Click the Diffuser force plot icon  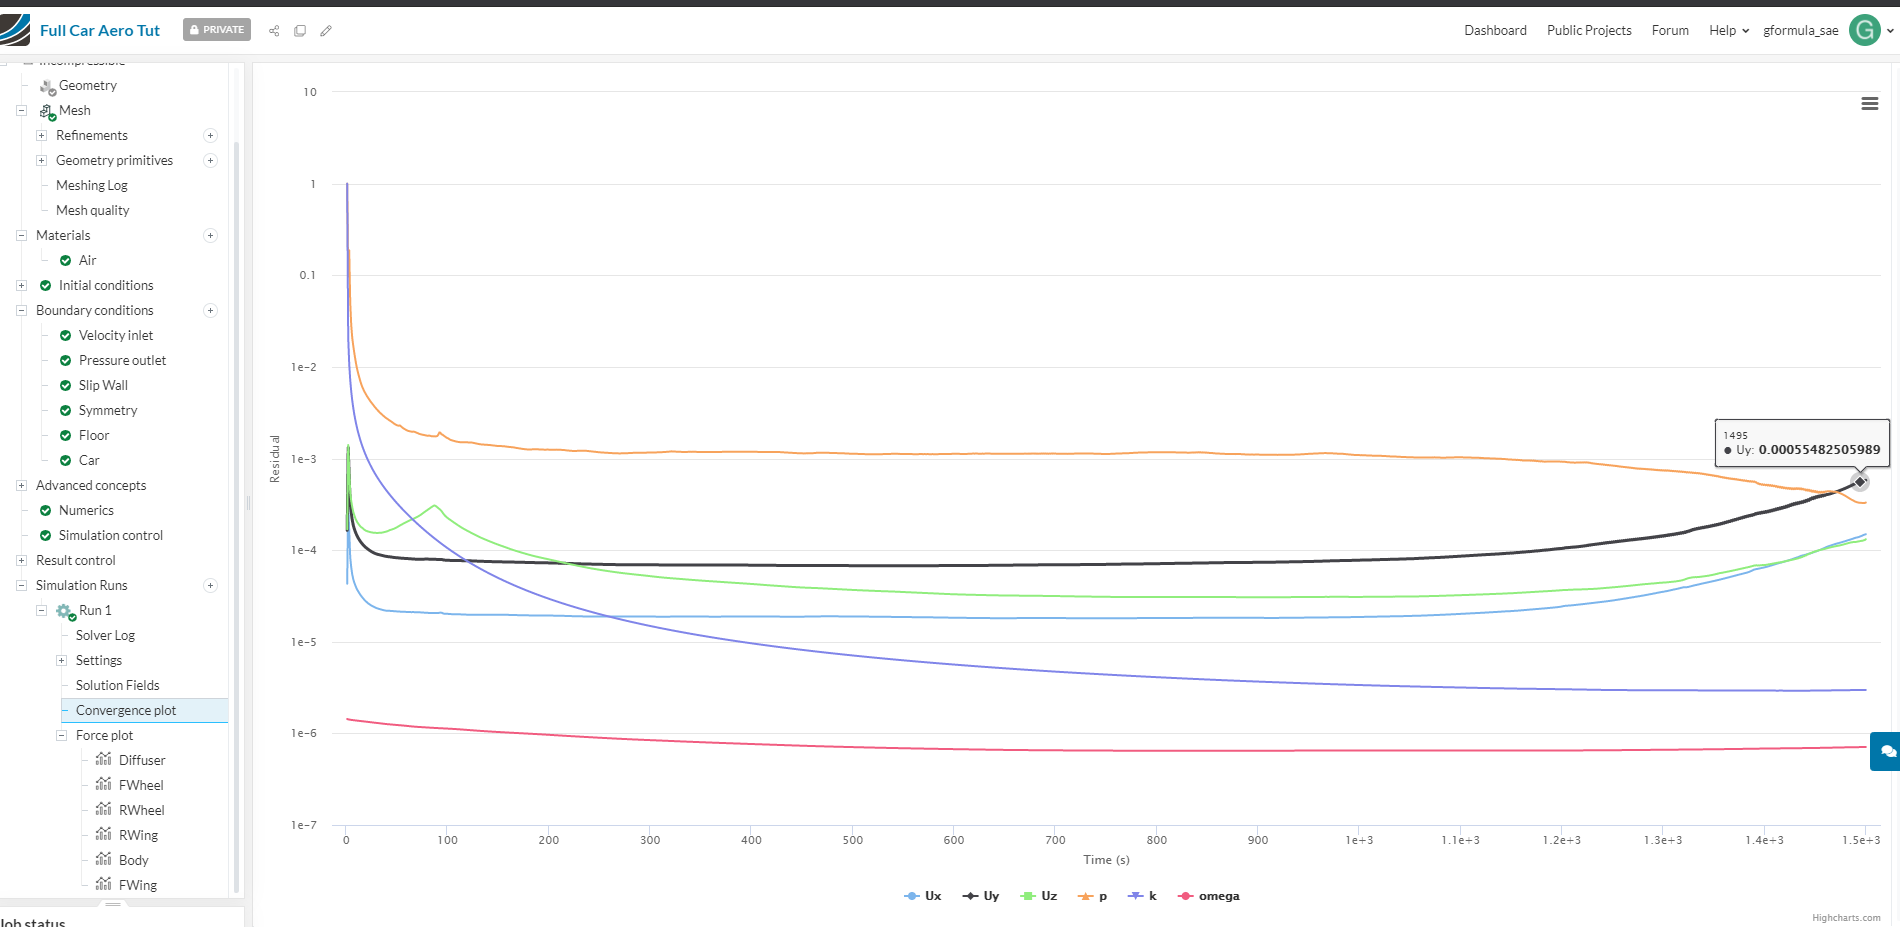click(x=103, y=760)
